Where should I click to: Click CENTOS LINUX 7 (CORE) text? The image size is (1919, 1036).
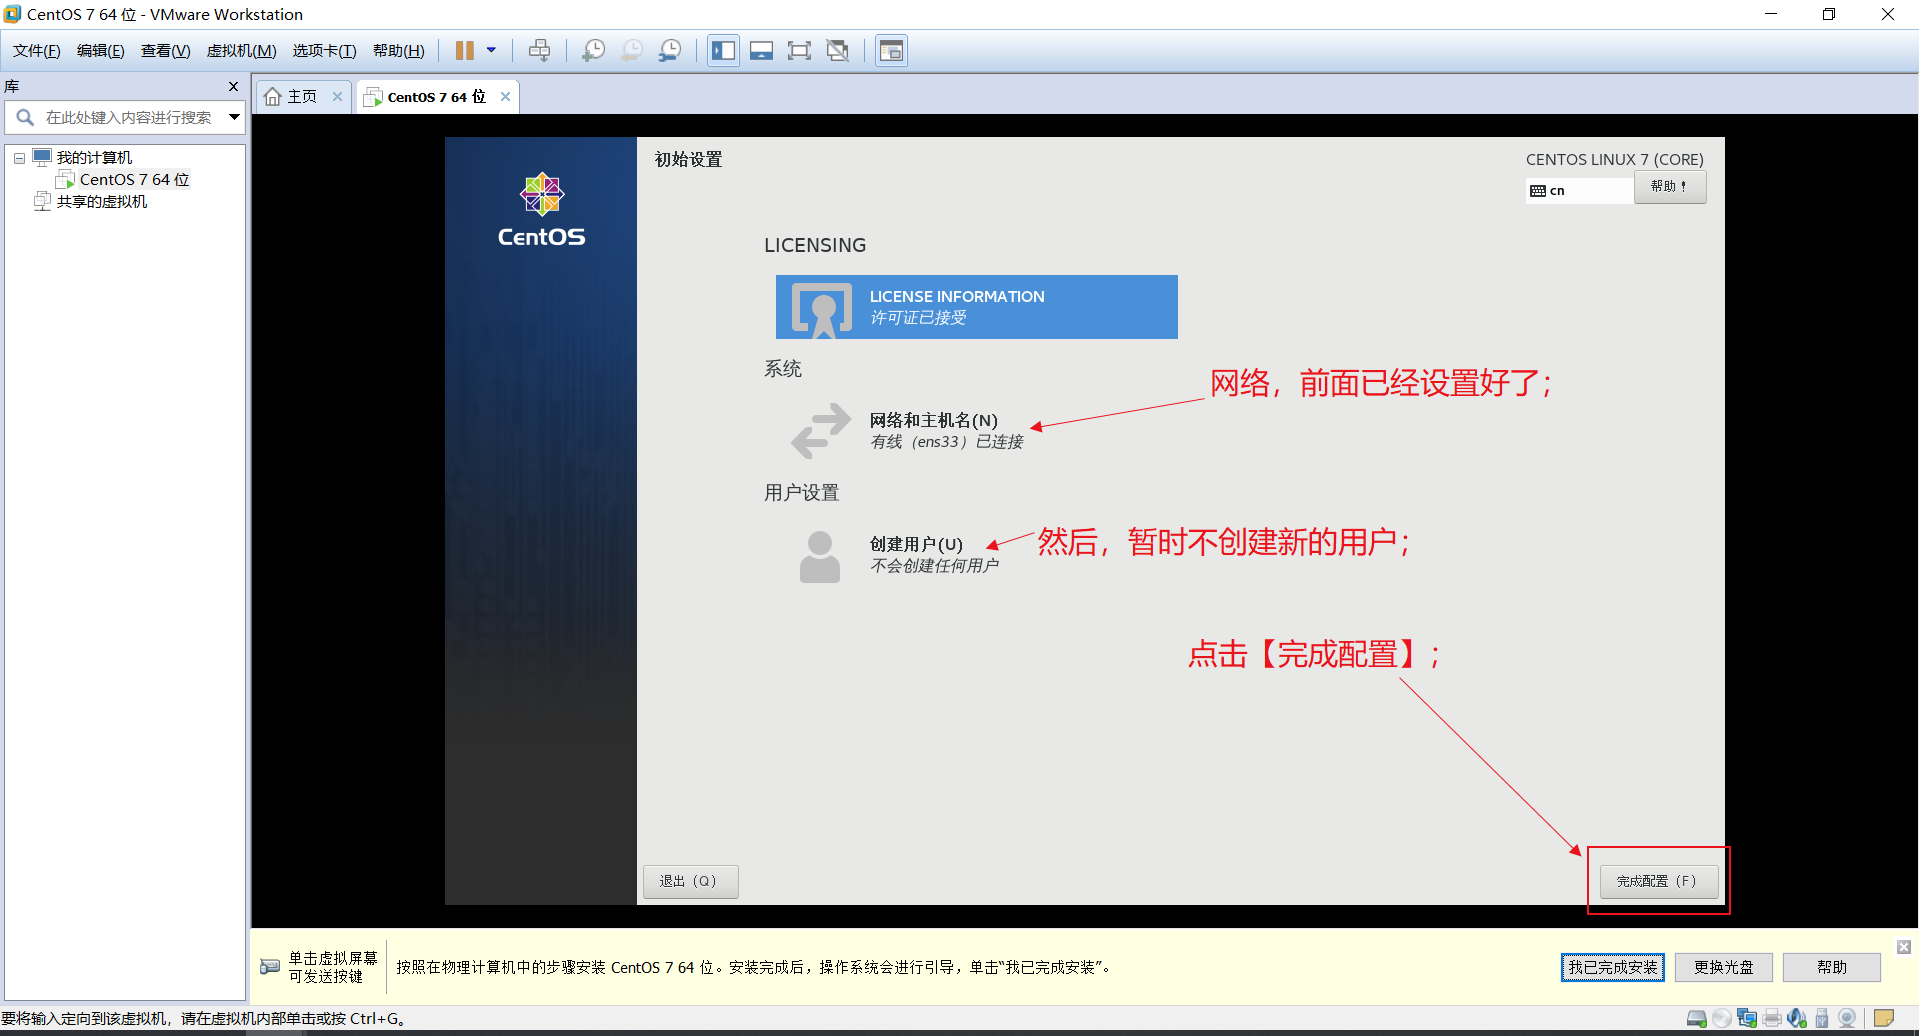tap(1615, 160)
